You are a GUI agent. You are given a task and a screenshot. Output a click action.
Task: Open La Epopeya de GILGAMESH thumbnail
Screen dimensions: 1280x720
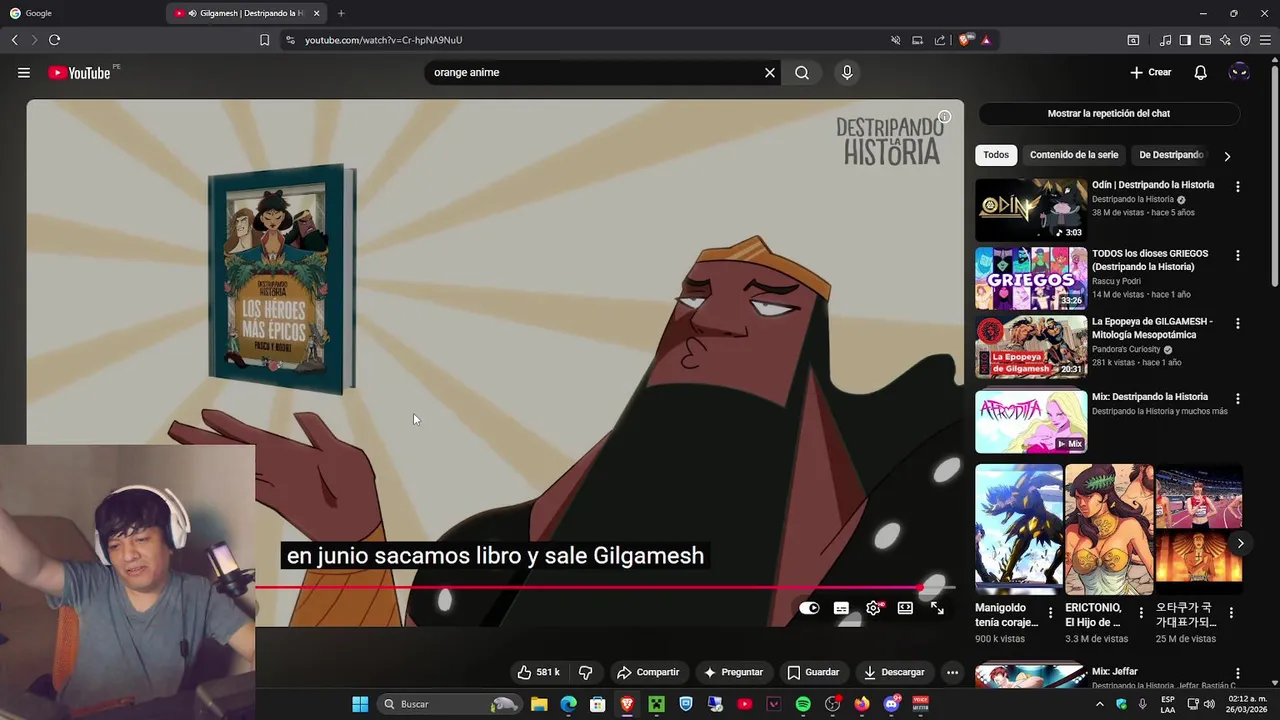(x=1031, y=347)
